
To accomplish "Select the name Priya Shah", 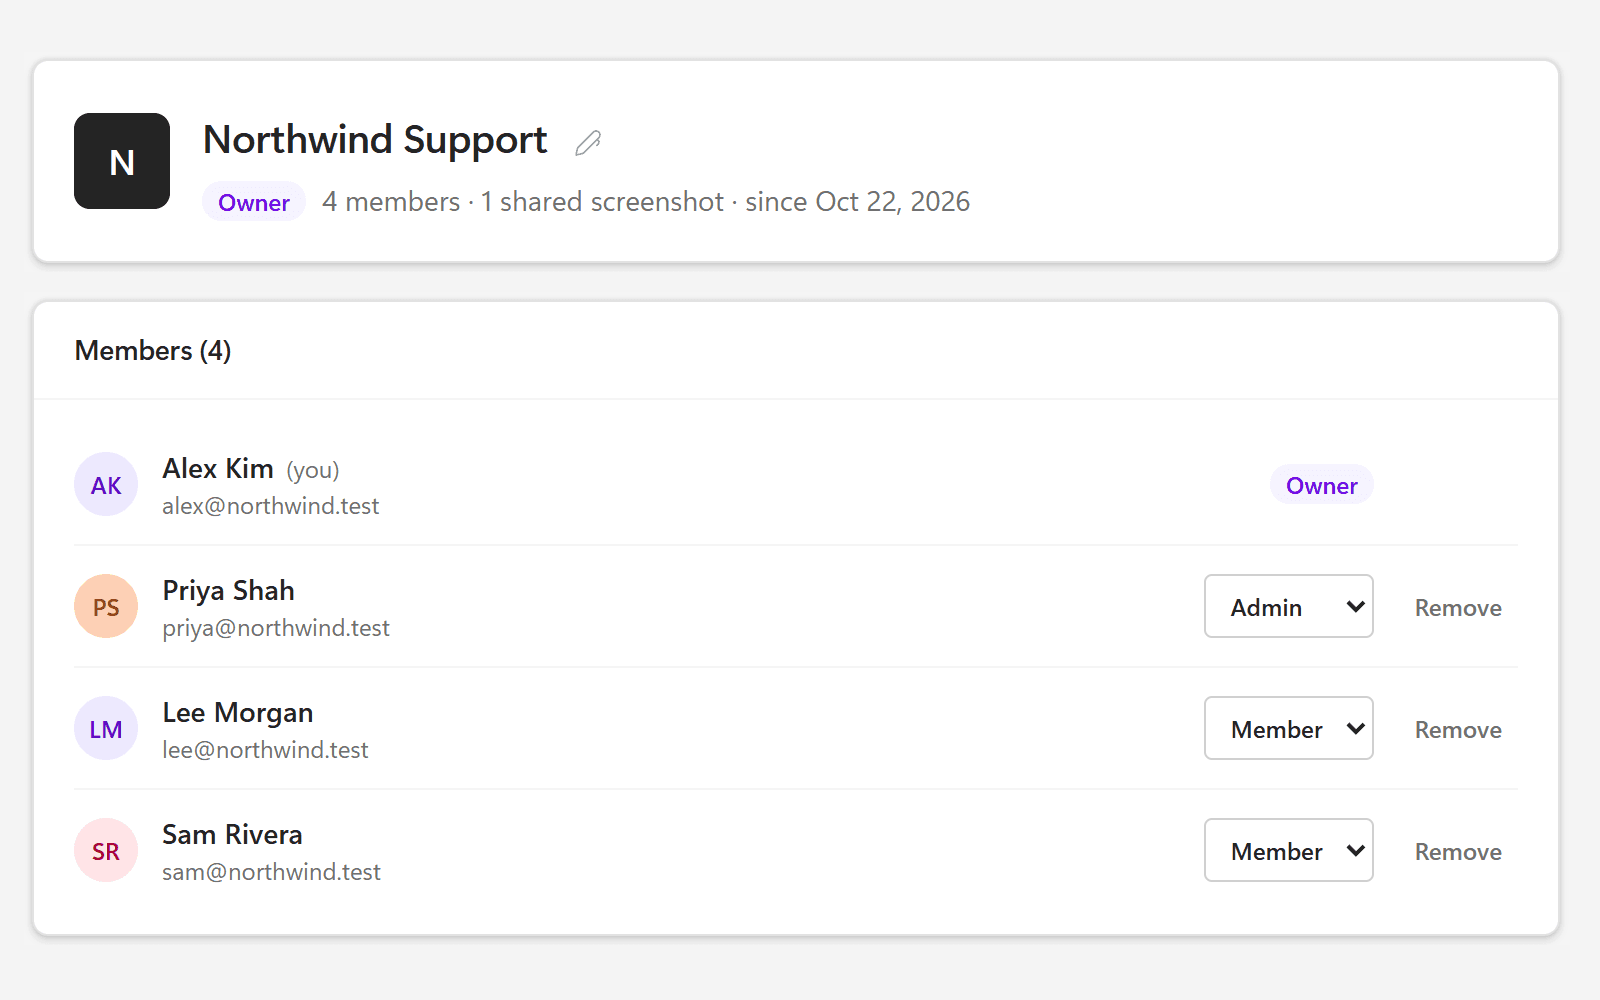I will click(x=228, y=591).
